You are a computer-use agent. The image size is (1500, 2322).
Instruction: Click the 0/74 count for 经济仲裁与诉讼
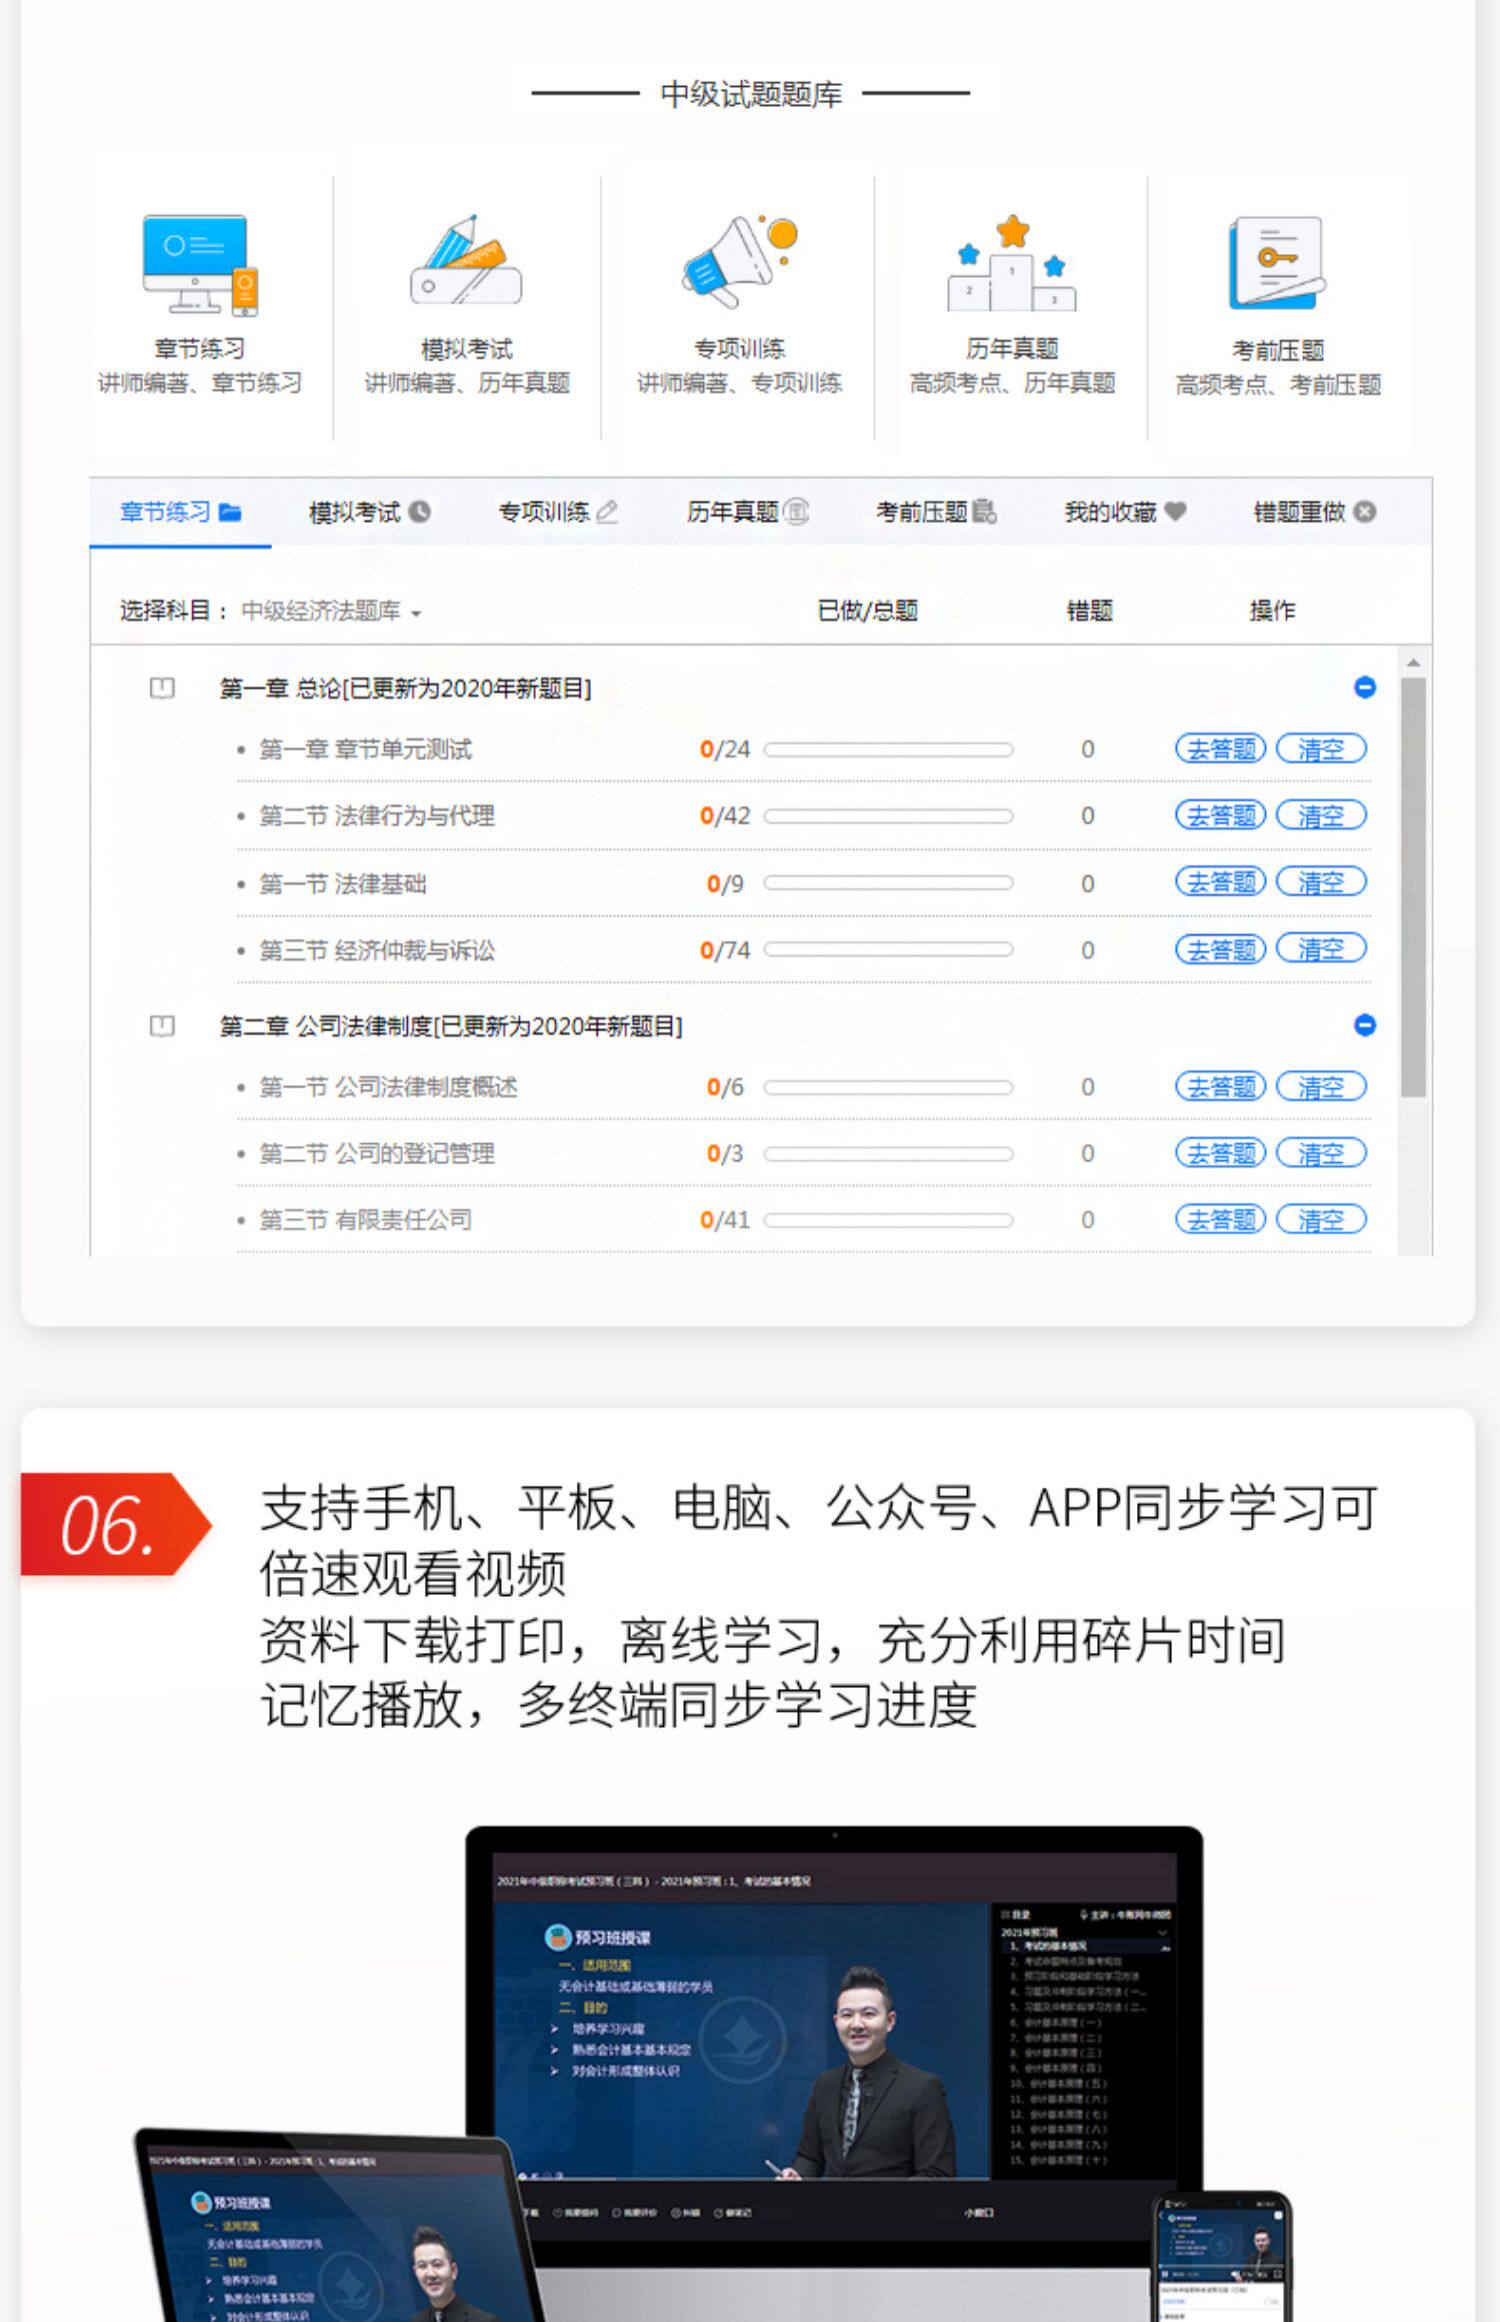[725, 950]
